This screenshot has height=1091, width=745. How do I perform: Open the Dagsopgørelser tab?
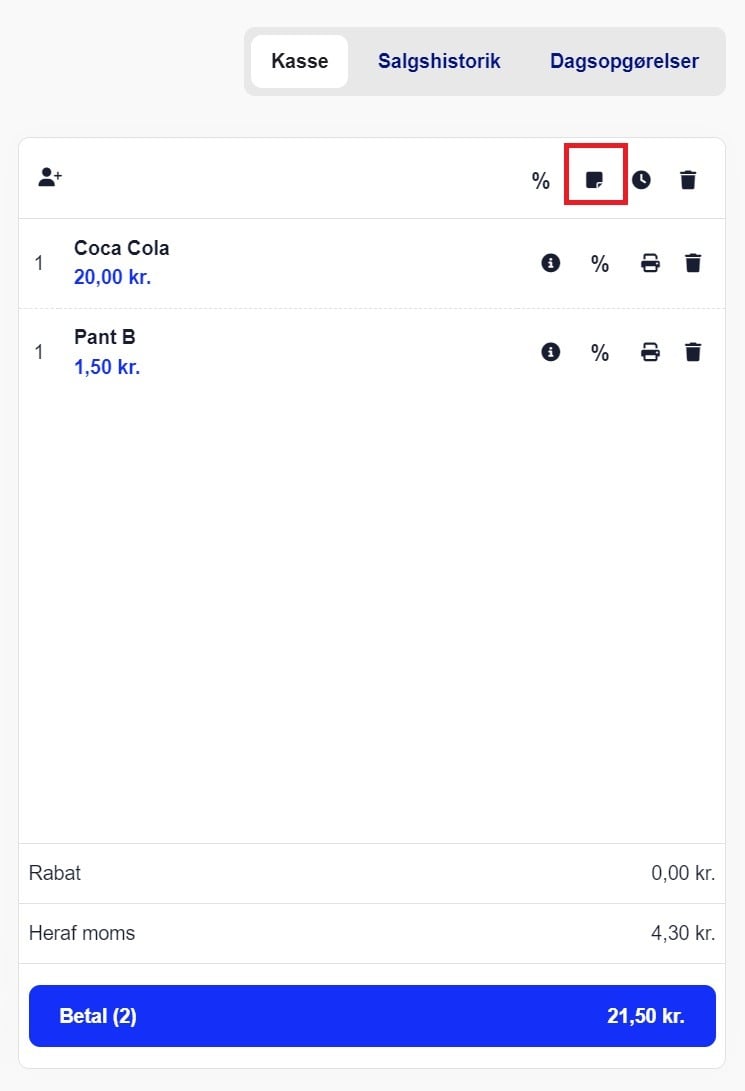click(x=624, y=61)
